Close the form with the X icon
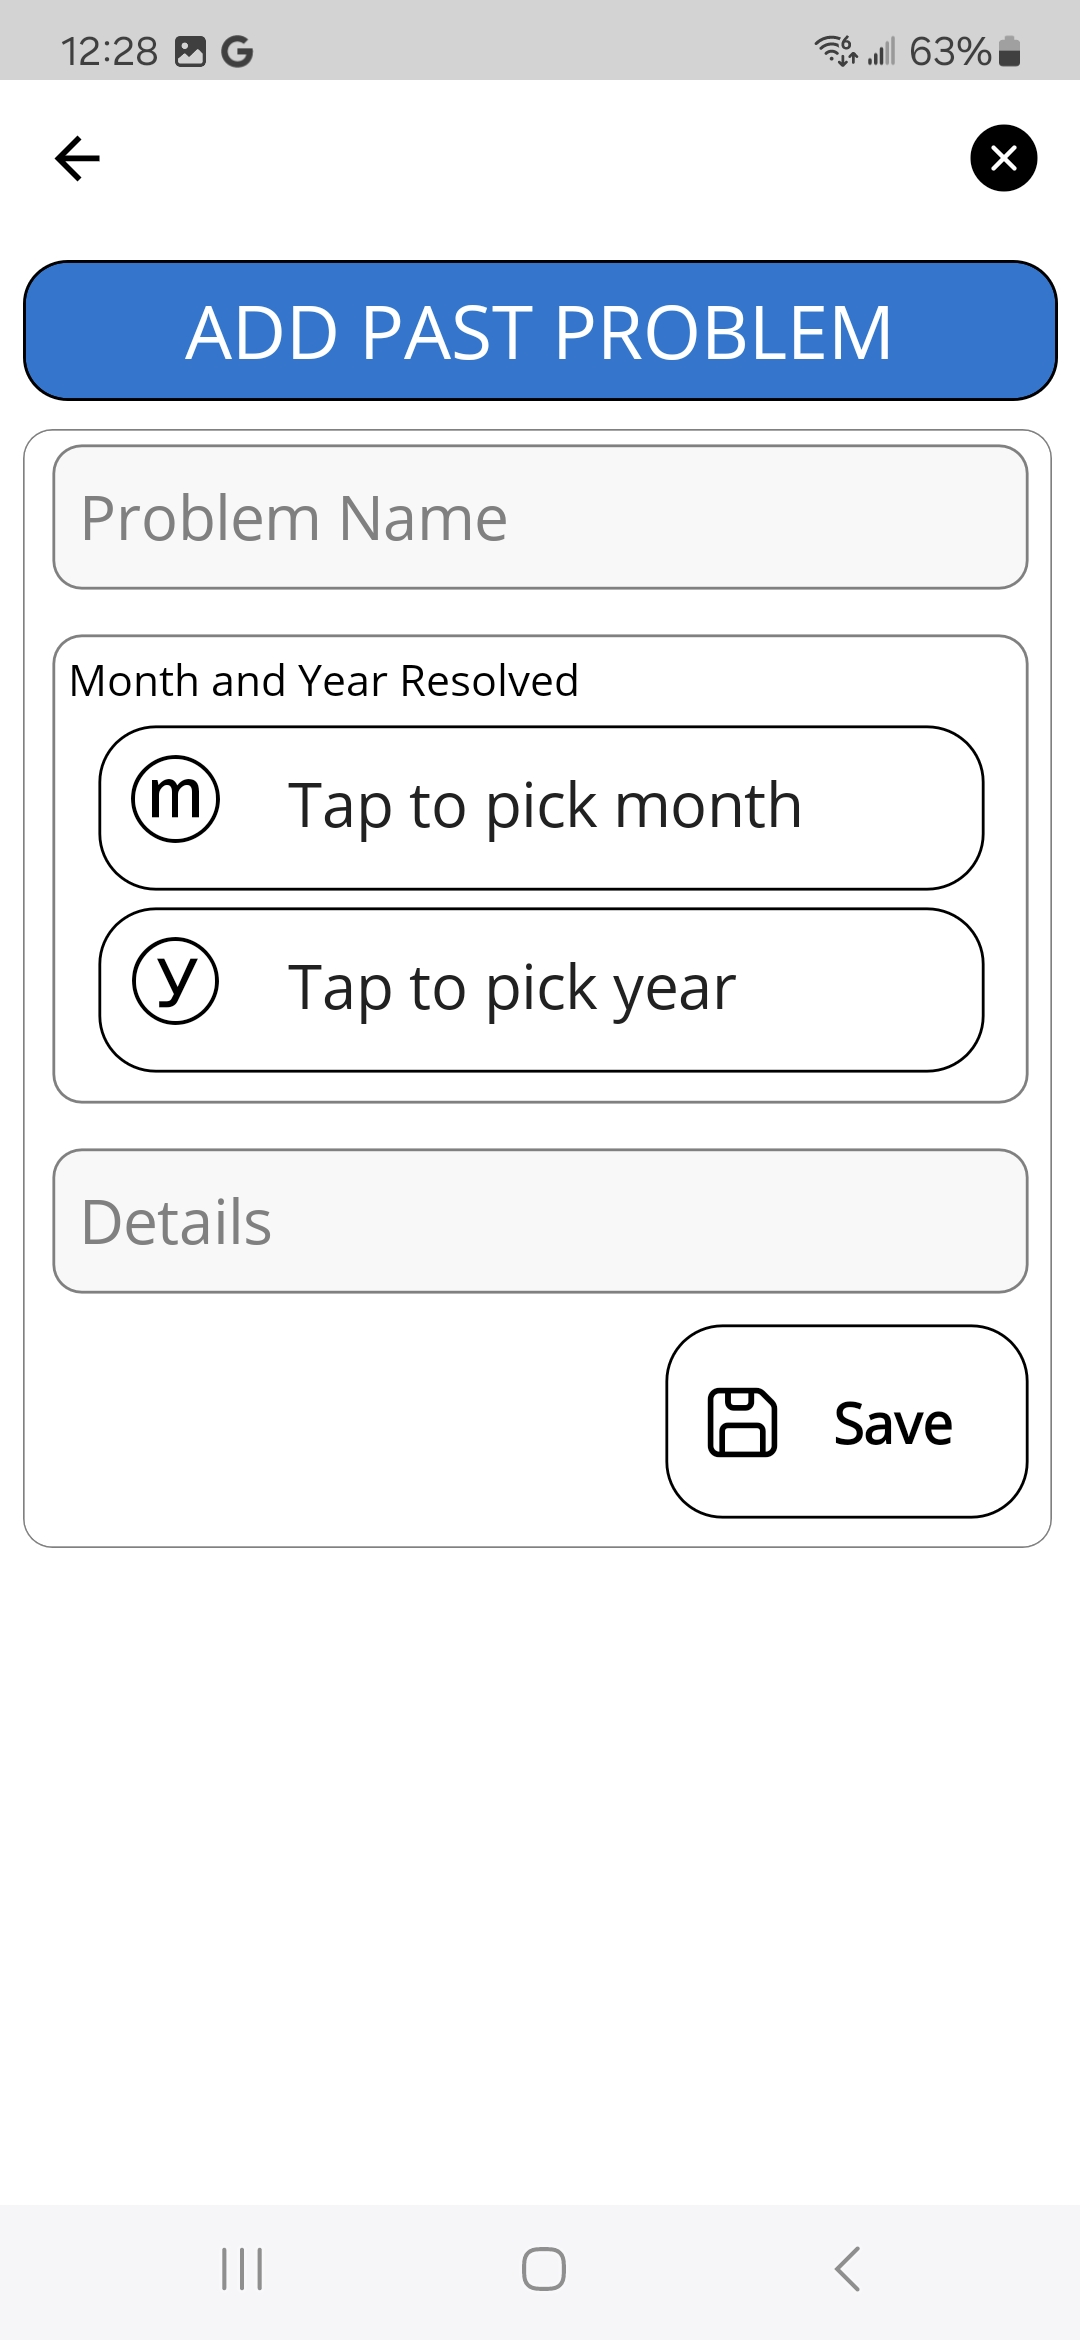This screenshot has width=1080, height=2340. 1003,158
